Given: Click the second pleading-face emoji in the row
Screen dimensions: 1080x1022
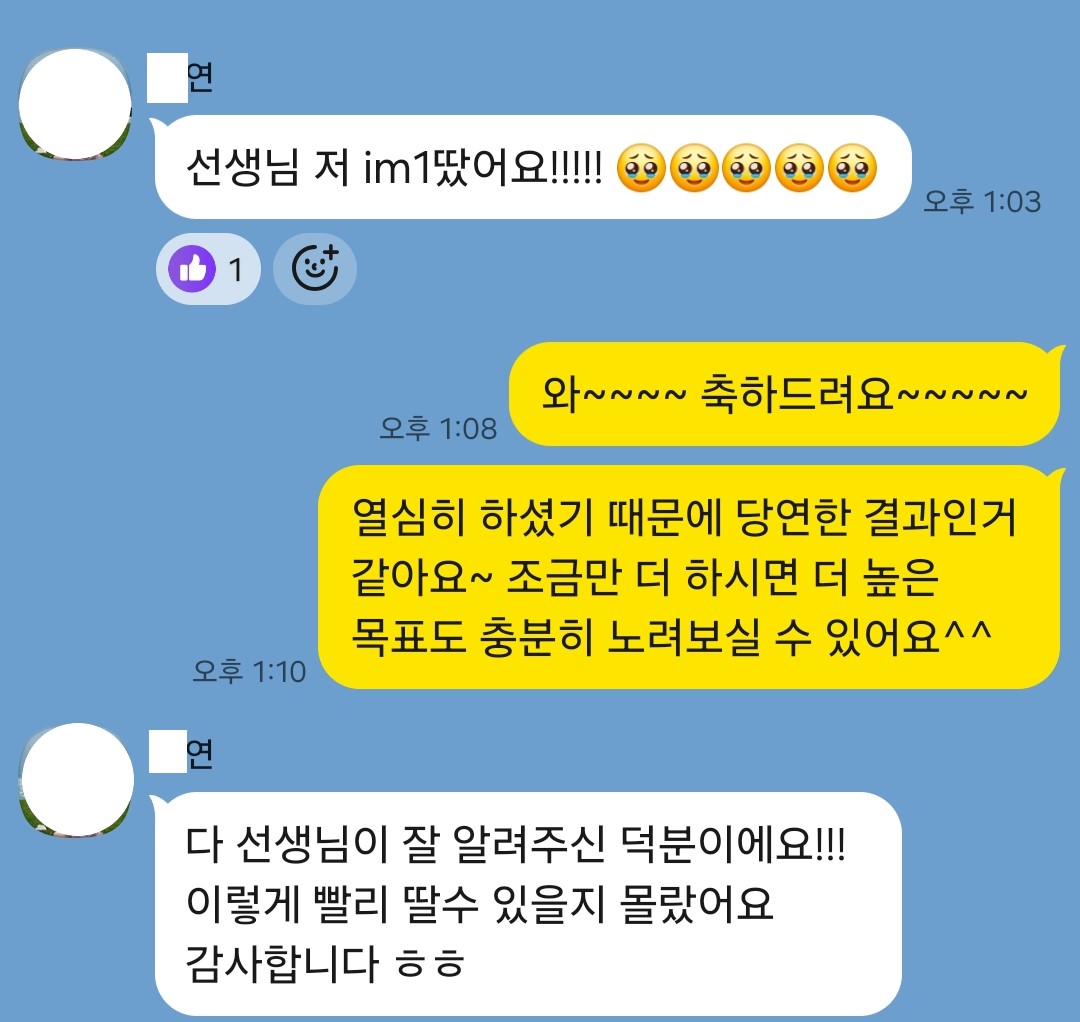Looking at the screenshot, I should click(694, 168).
